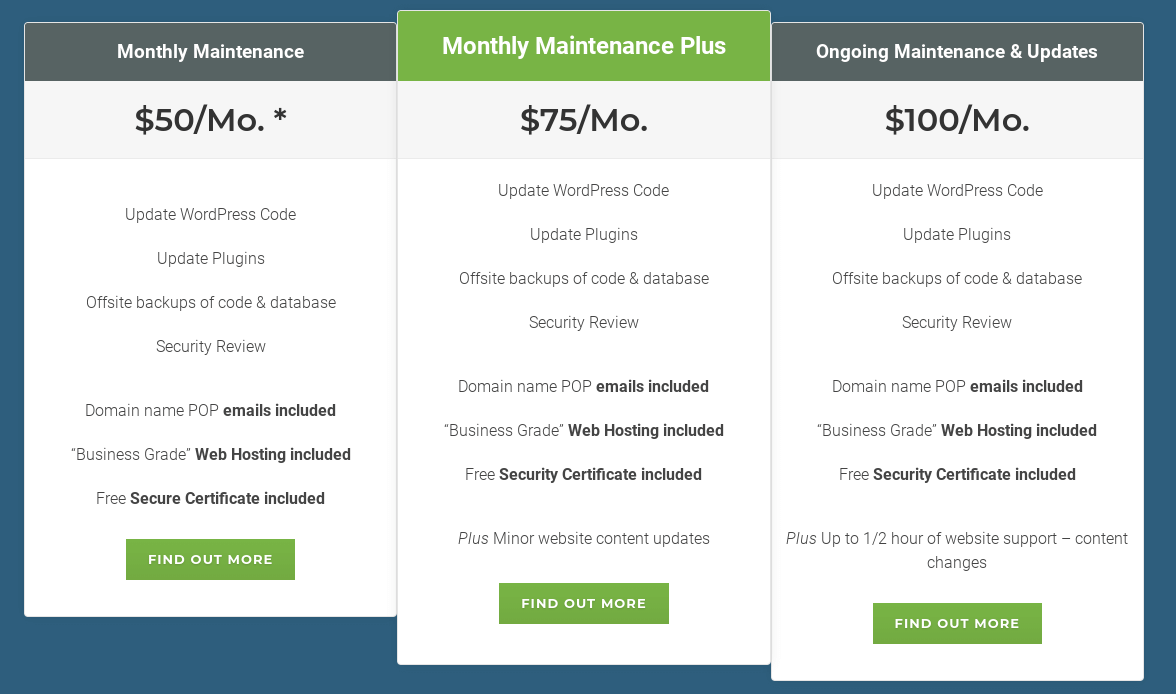Click Offsite backups line in $100 plan
Viewport: 1176px width, 694px height.
(957, 278)
